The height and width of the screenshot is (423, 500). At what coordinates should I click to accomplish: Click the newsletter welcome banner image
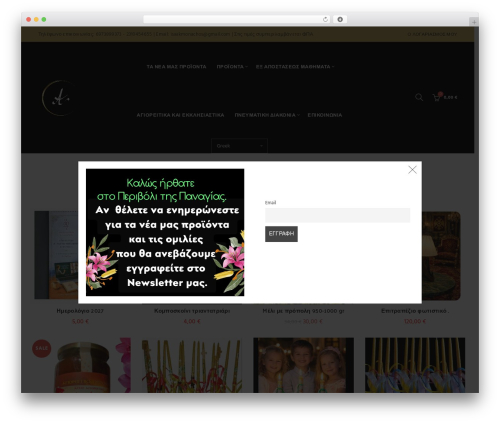coord(165,232)
